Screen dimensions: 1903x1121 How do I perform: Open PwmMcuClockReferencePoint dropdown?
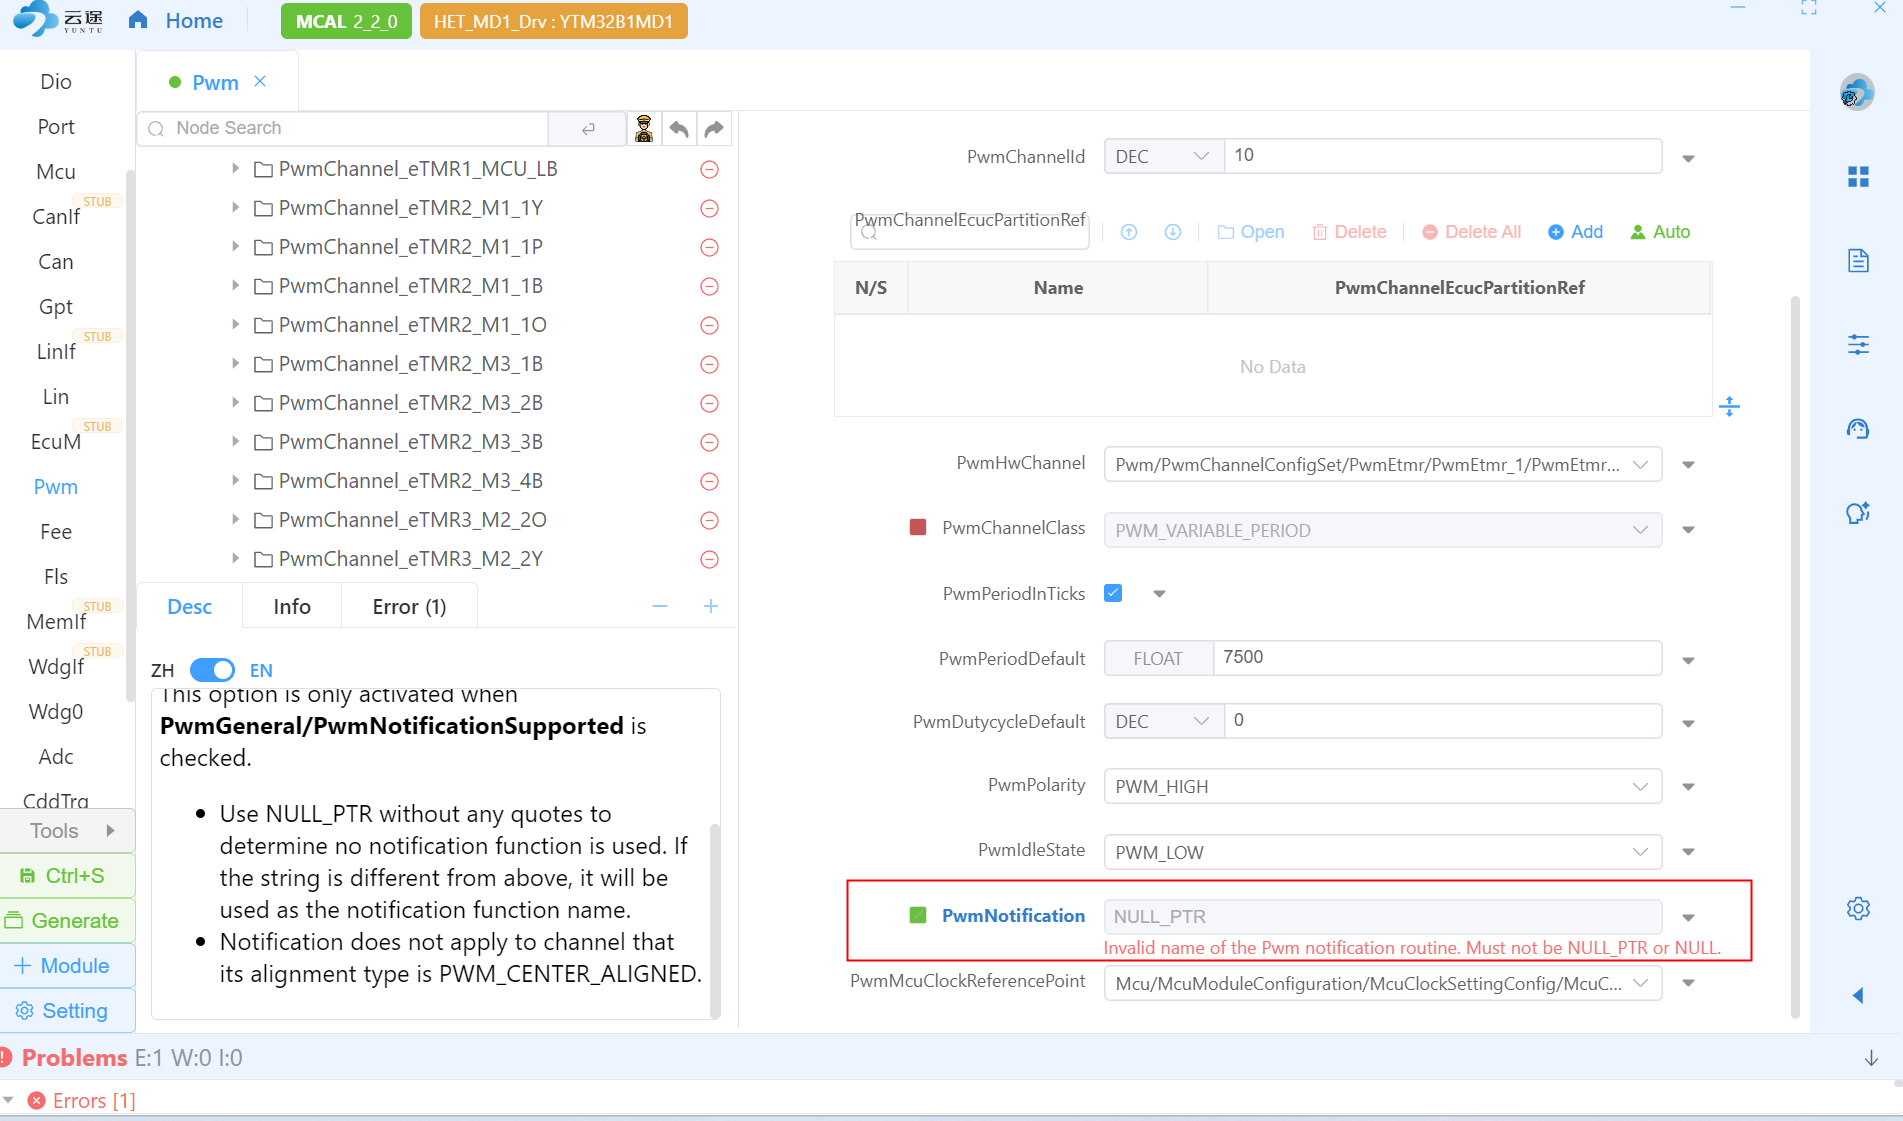(1383, 983)
